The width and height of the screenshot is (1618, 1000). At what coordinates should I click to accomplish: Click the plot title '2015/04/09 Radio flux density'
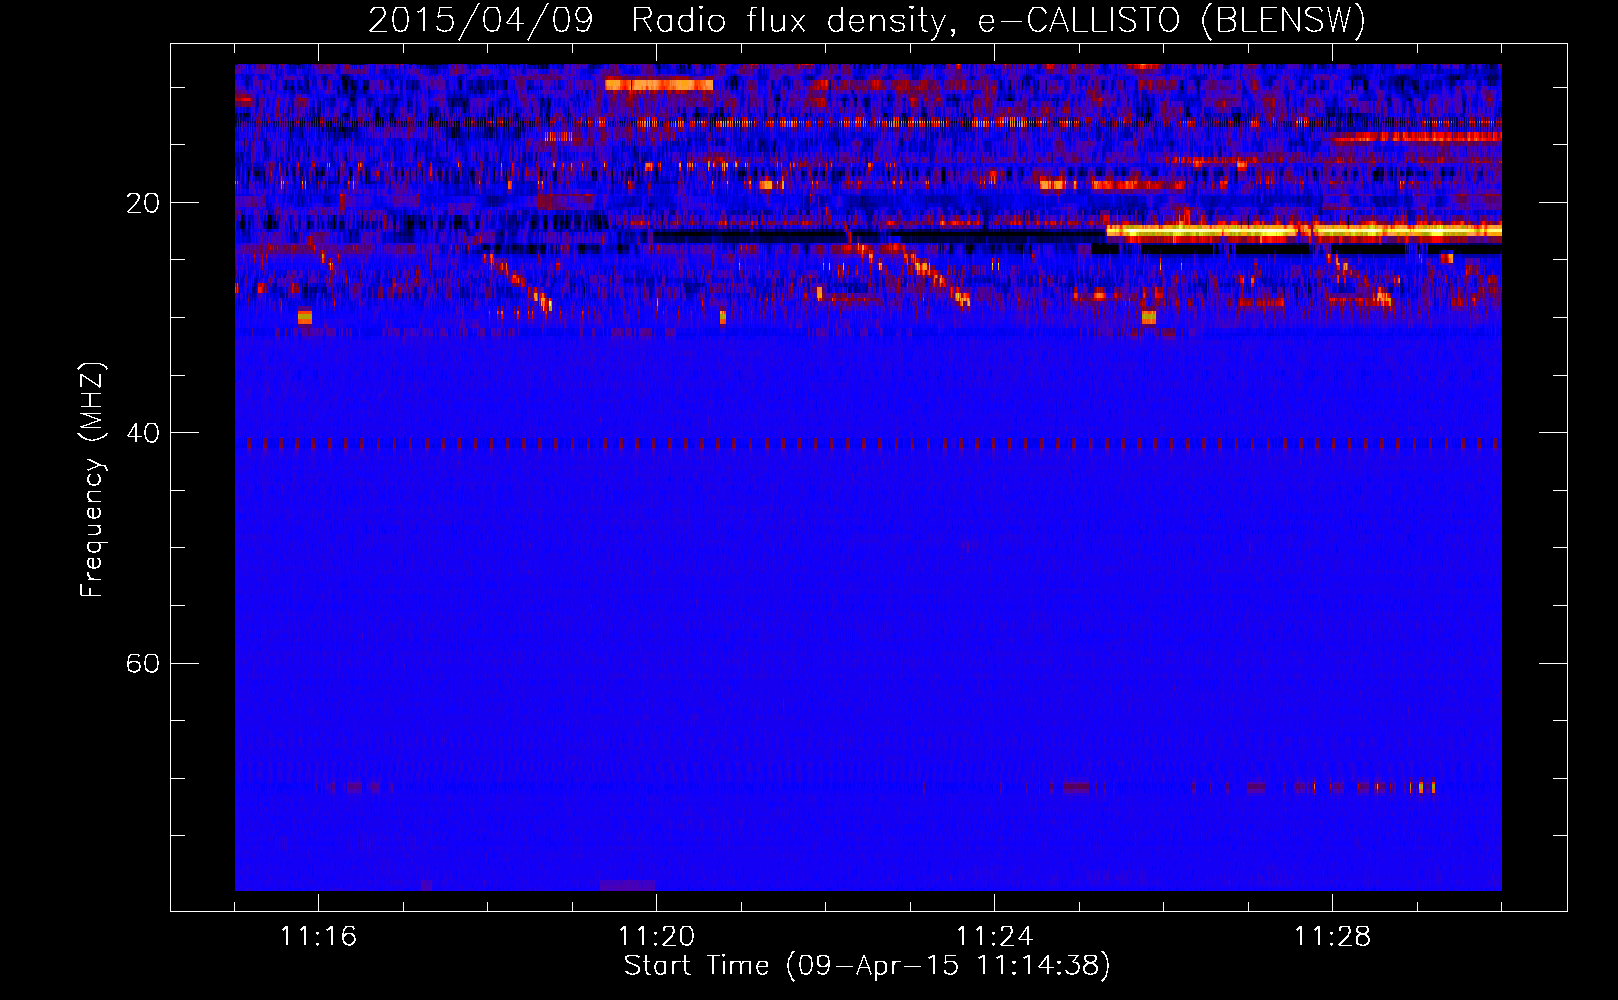click(866, 20)
